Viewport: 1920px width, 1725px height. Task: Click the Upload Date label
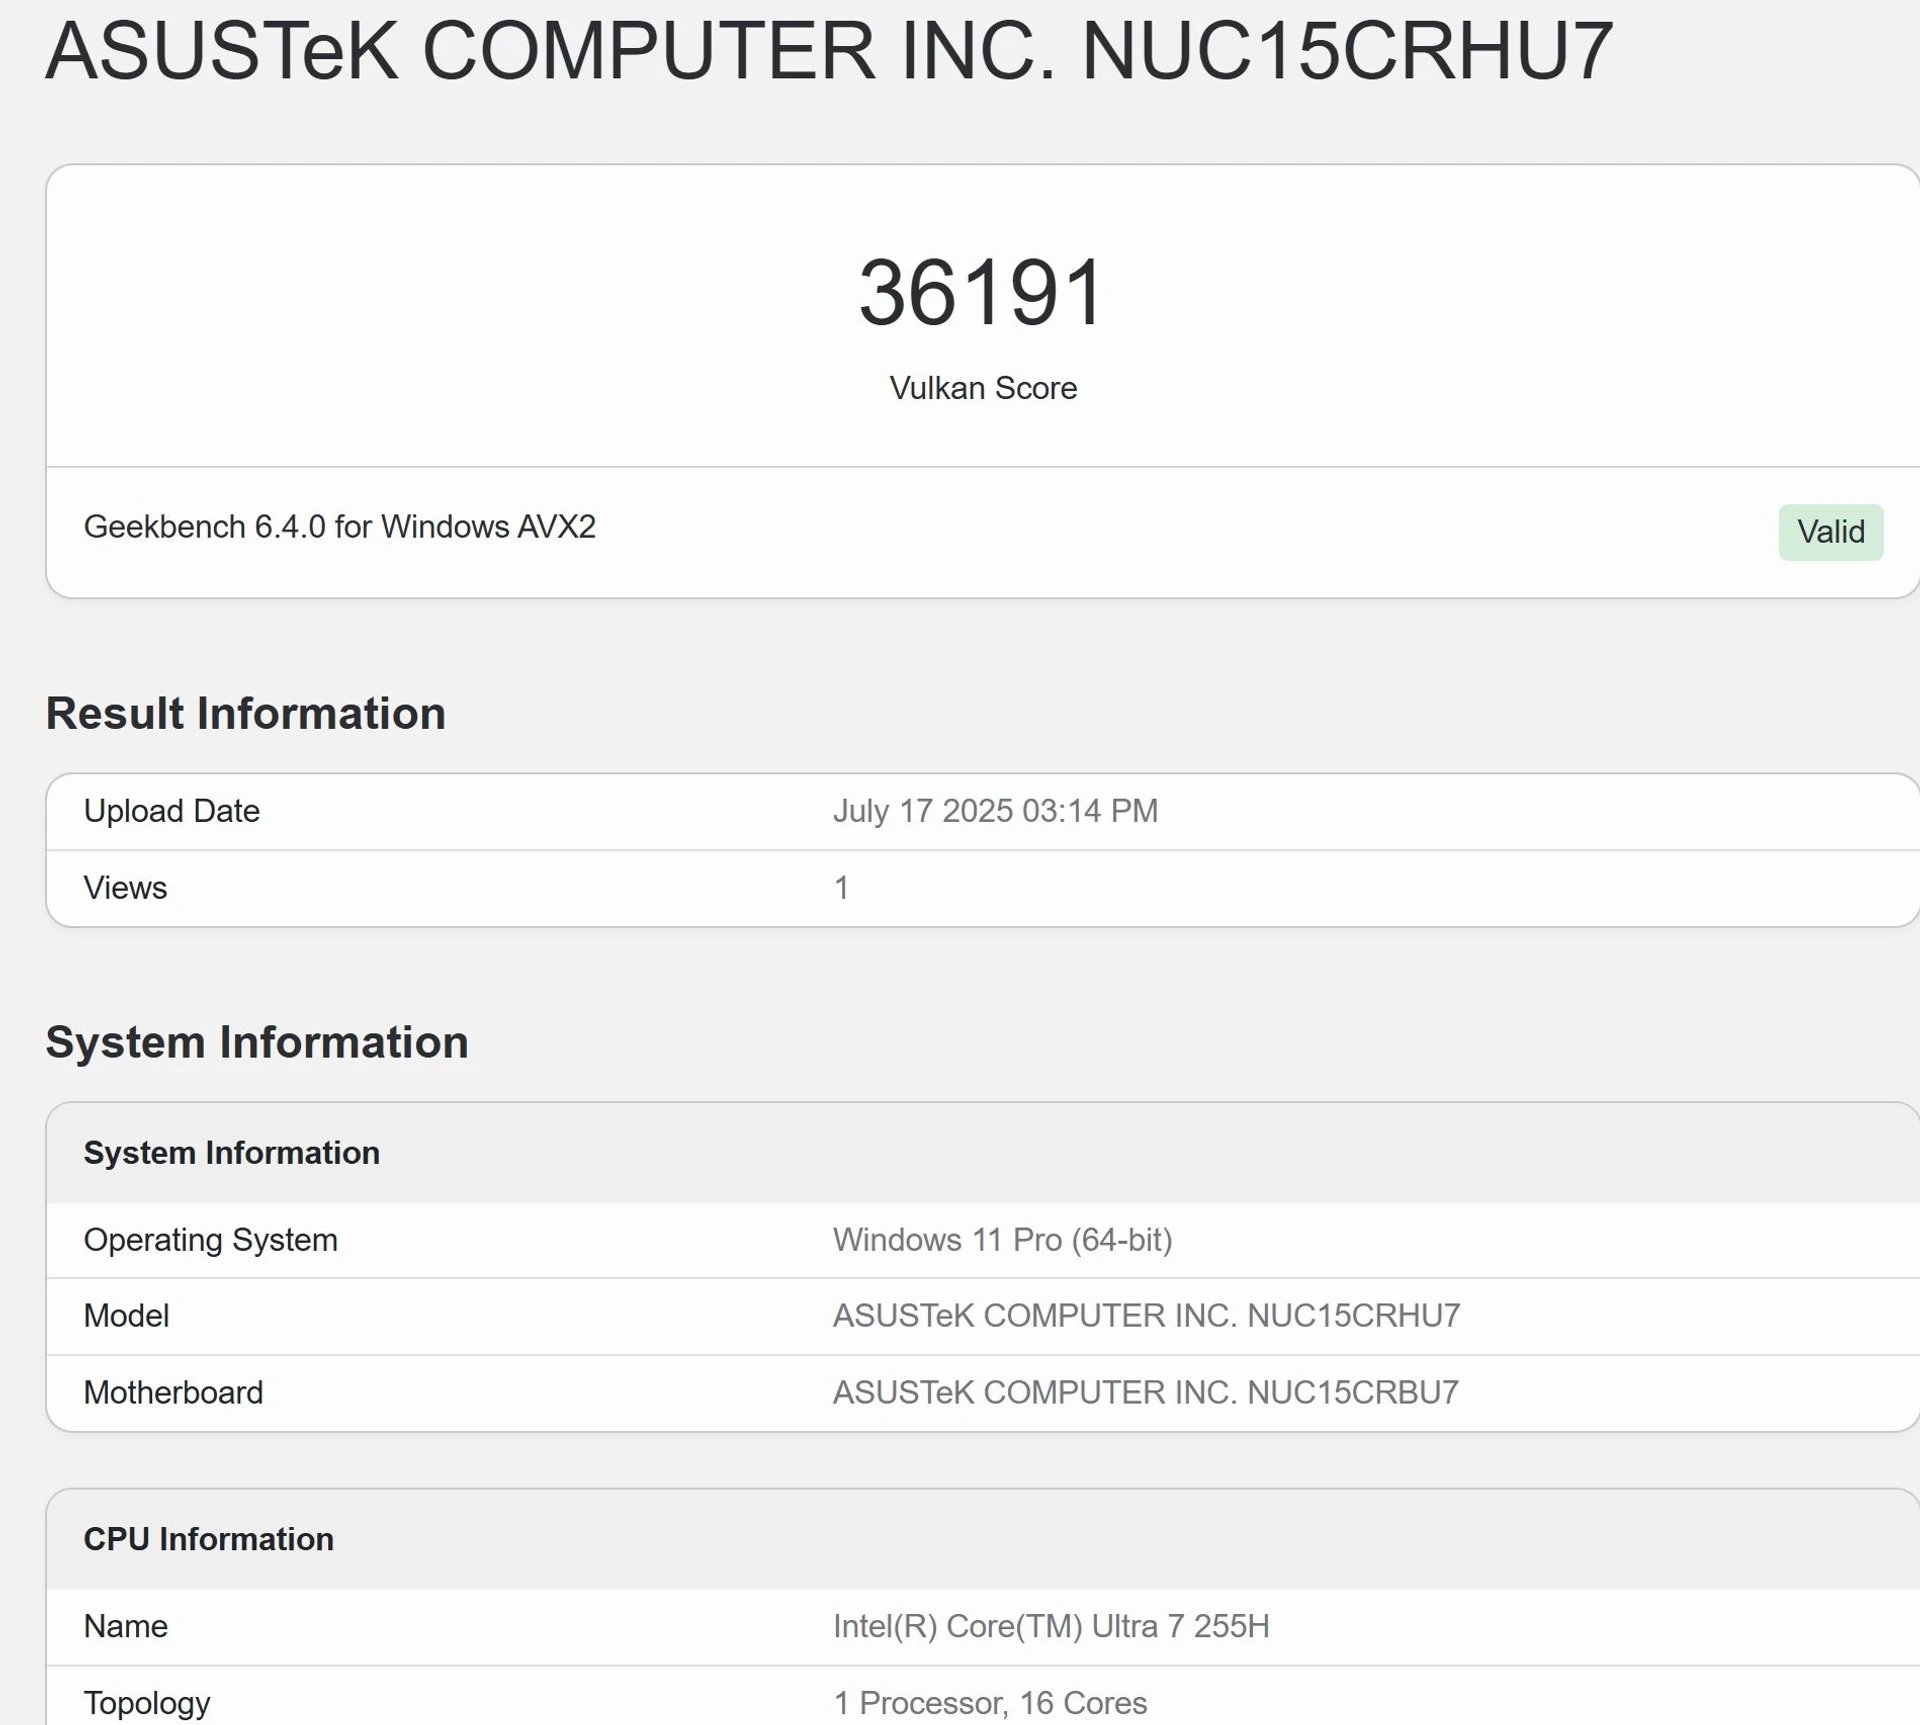click(171, 811)
